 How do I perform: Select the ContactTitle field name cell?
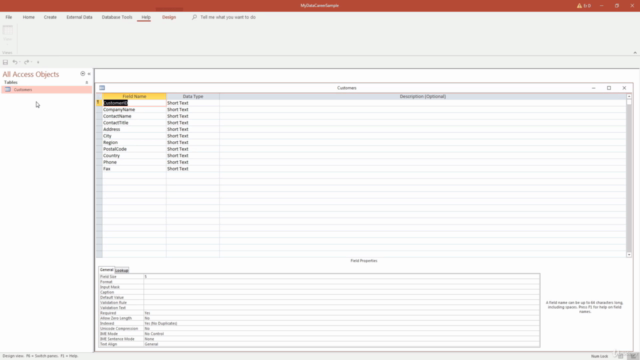pos(134,122)
